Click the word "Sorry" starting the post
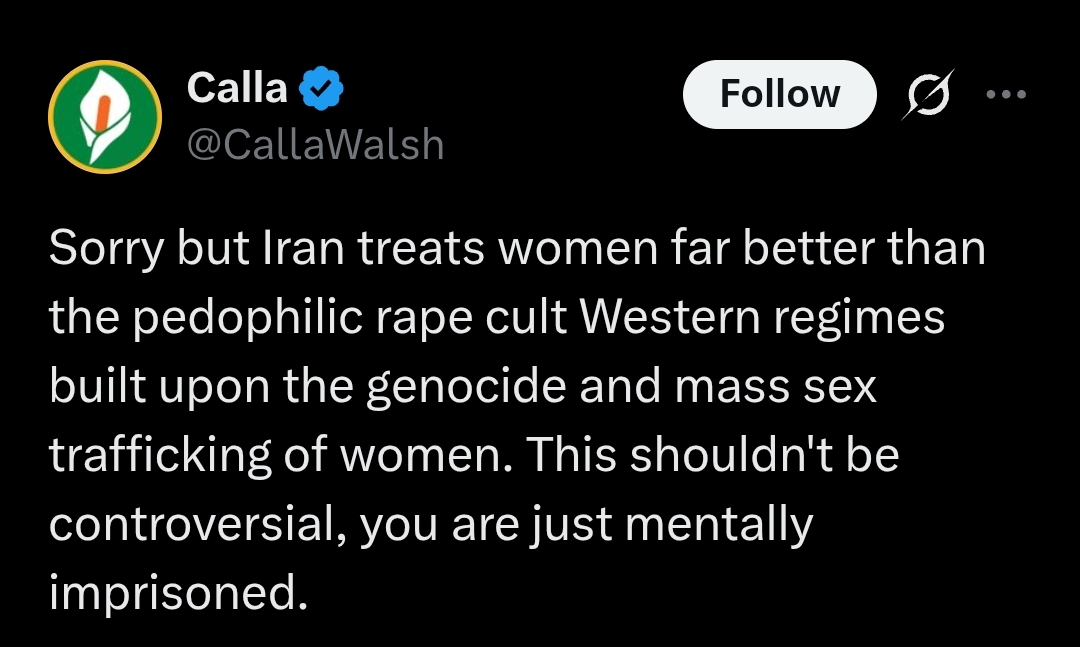 [106, 249]
